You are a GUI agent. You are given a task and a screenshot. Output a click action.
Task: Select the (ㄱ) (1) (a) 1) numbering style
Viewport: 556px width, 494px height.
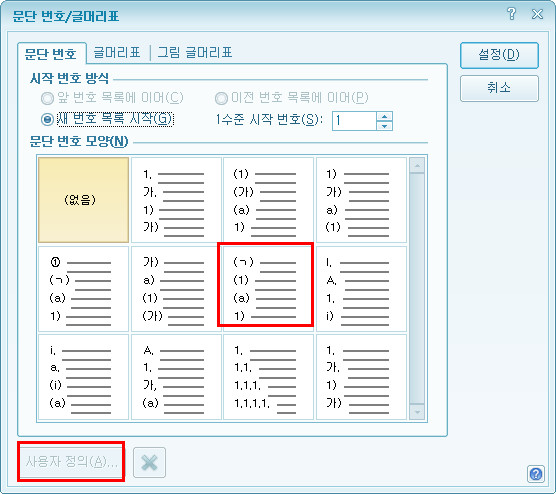click(265, 284)
